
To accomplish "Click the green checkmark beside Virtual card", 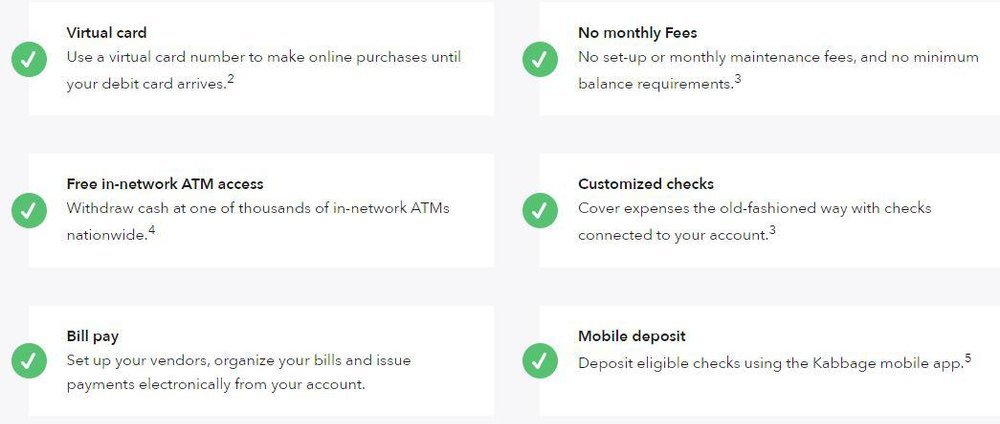I will click(x=29, y=58).
